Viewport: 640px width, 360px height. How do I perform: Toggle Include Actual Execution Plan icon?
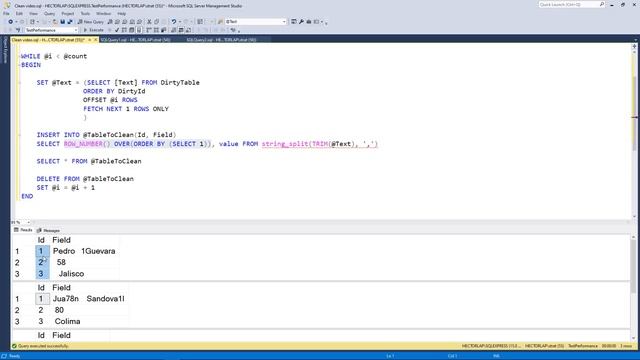click(149, 30)
